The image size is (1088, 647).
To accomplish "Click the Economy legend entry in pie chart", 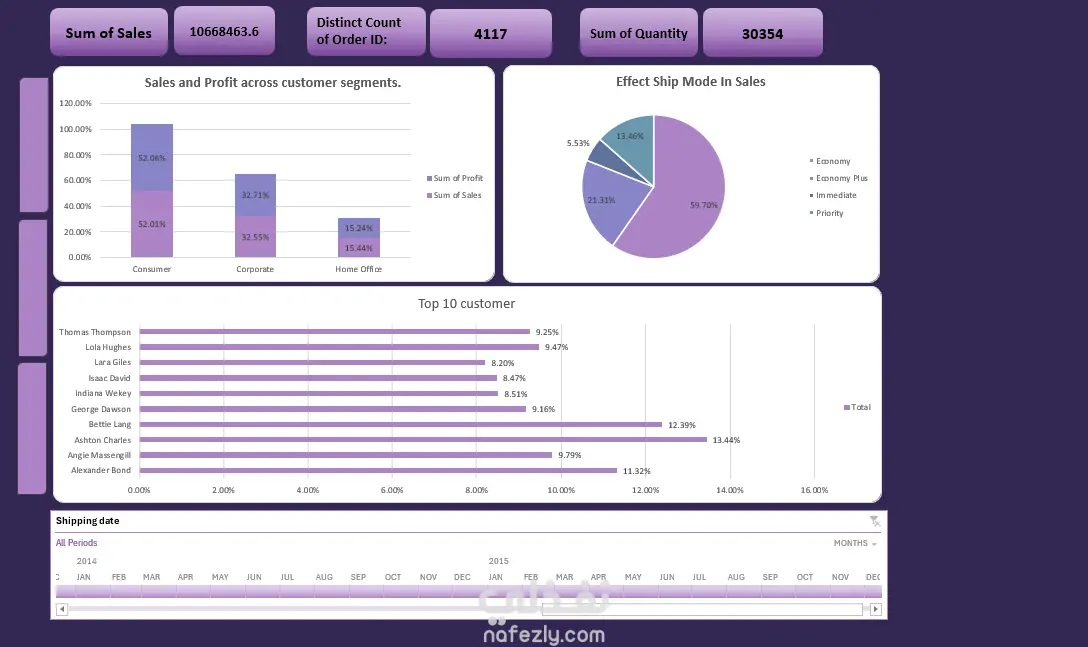I will point(830,161).
